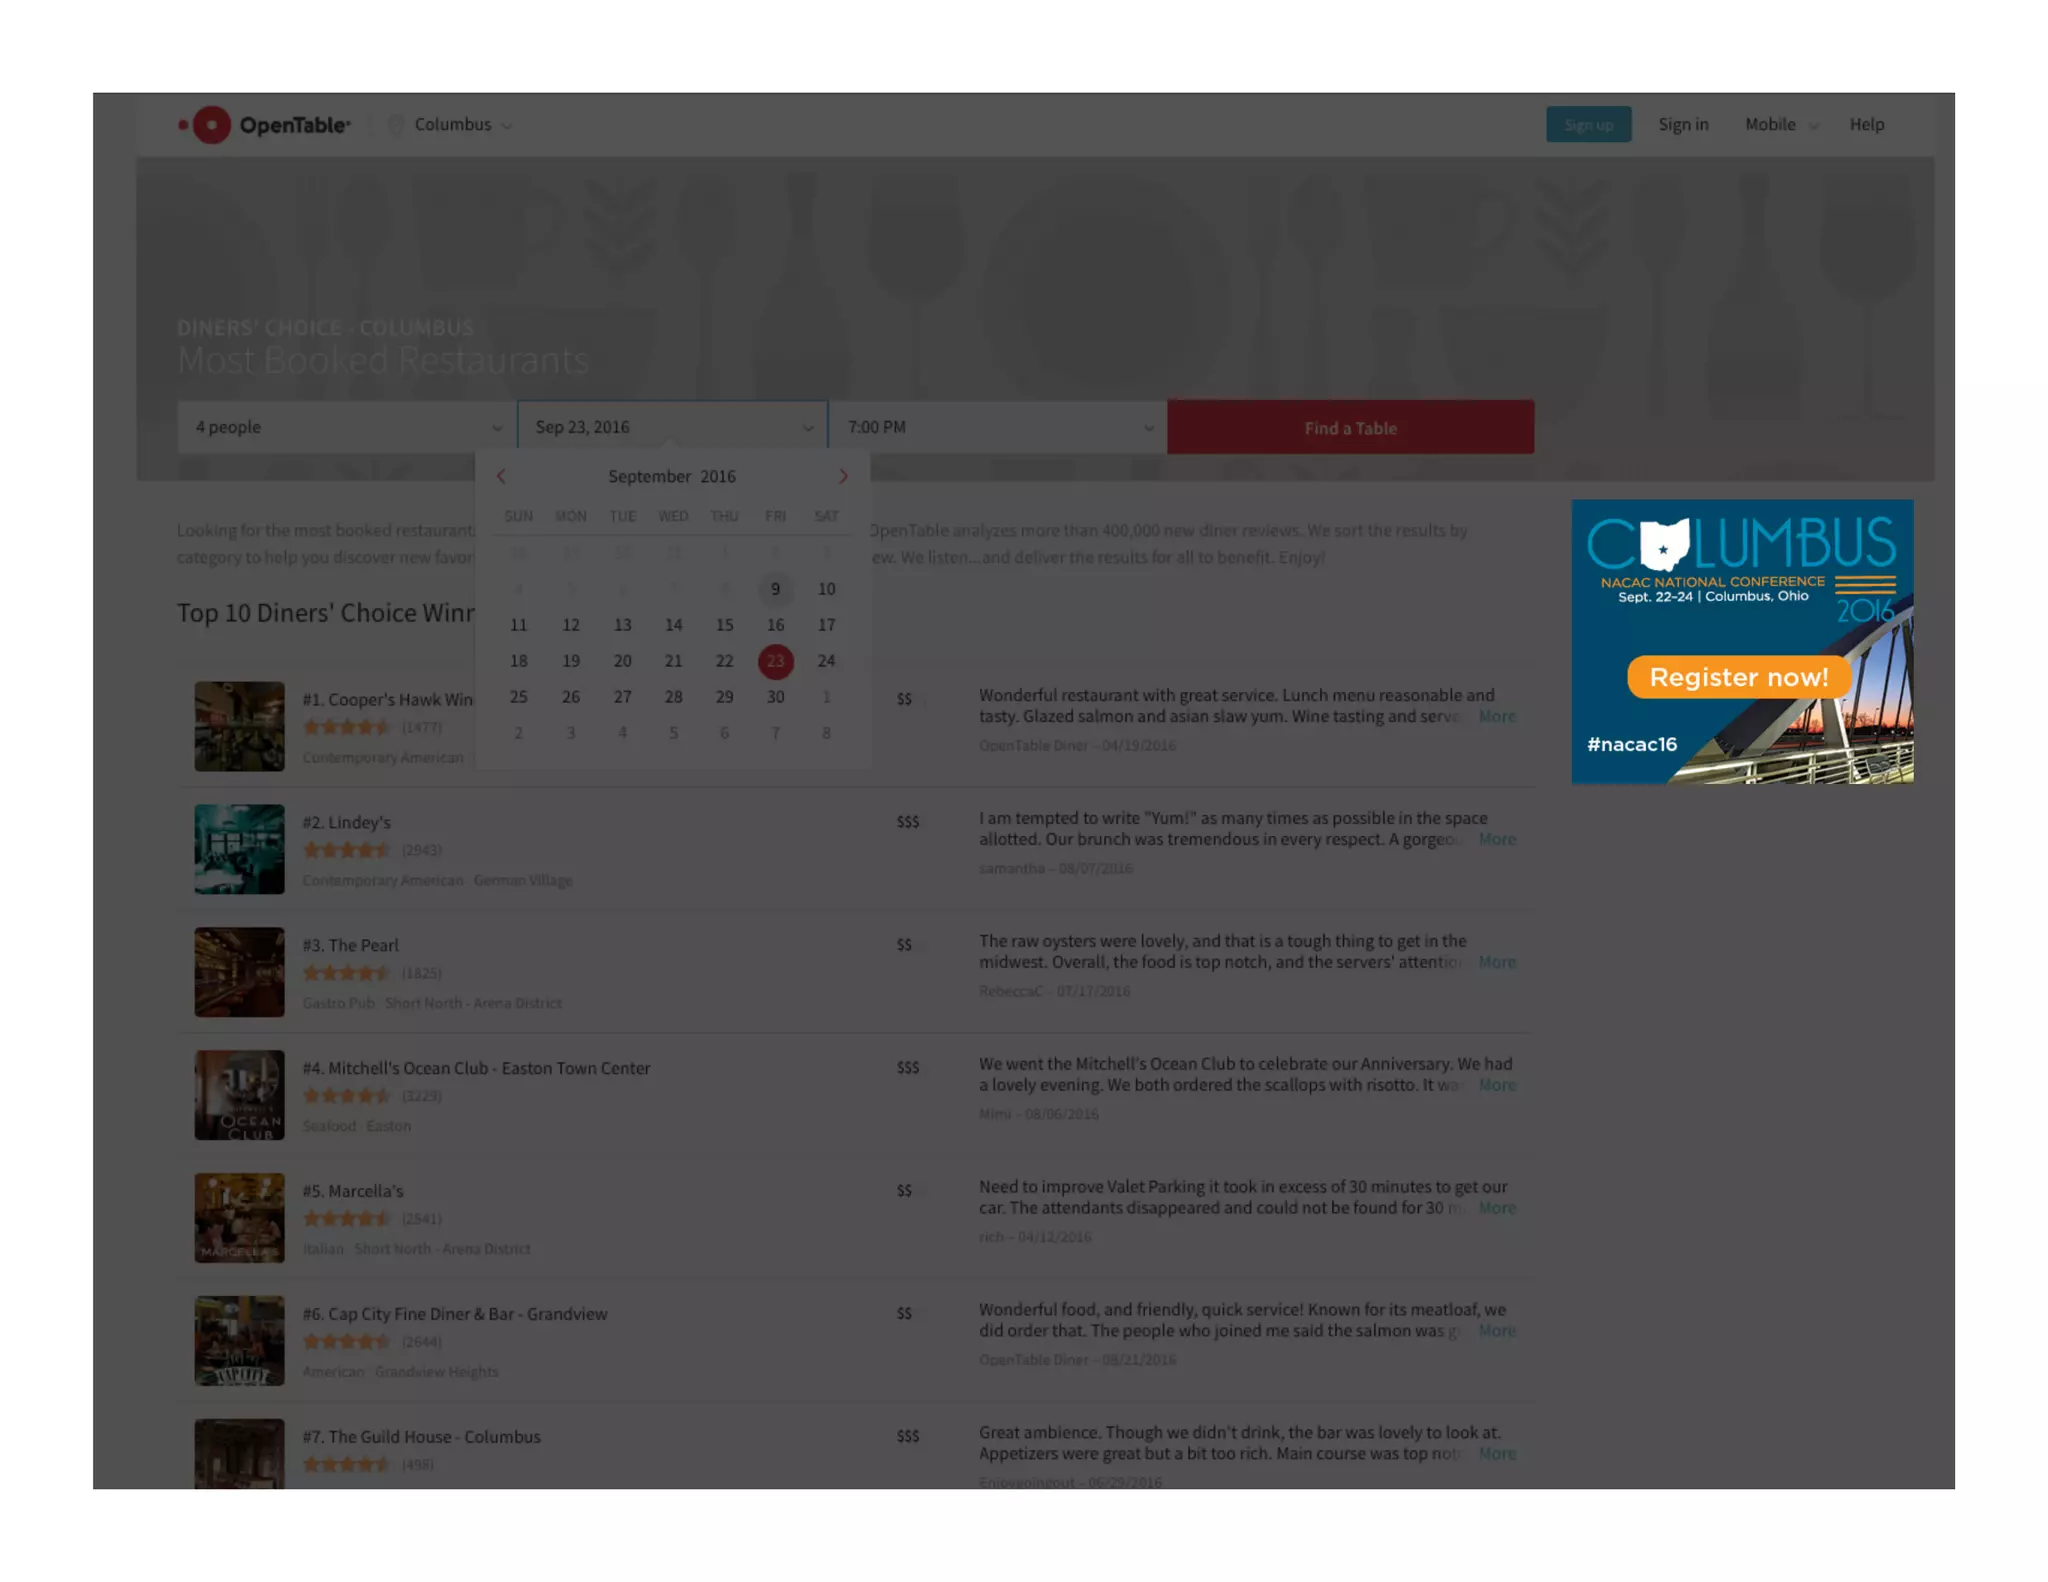Advance calendar to next month arrow
The image size is (2048, 1582).
pos(843,477)
